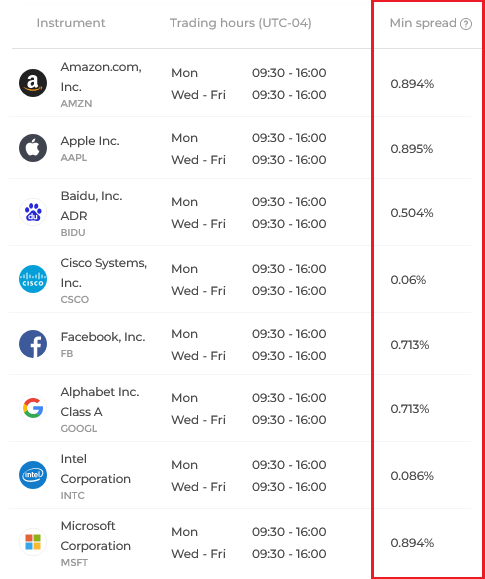Screen dimensions: 485x579
Task: Click the Min spread column header
Action: pyautogui.click(x=423, y=23)
